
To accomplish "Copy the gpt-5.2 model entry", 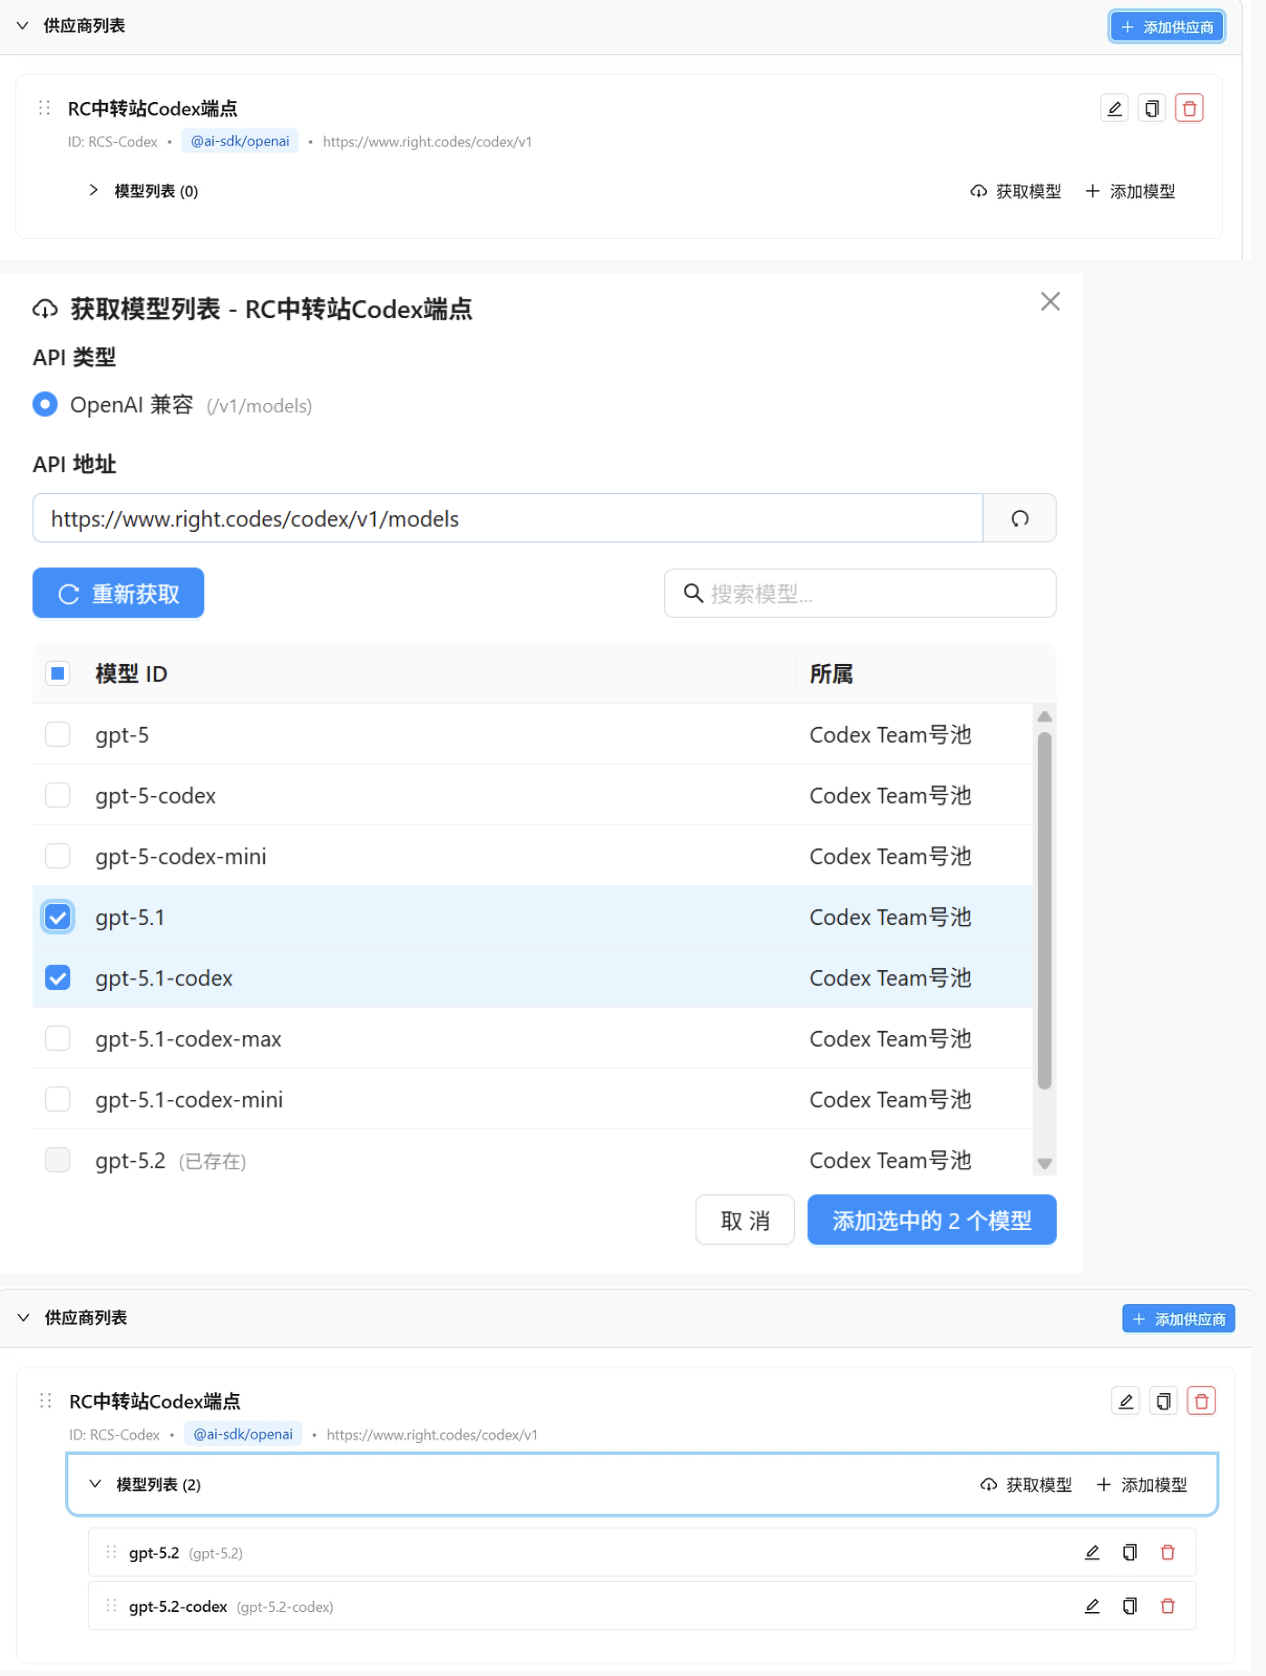I will (1130, 1552).
